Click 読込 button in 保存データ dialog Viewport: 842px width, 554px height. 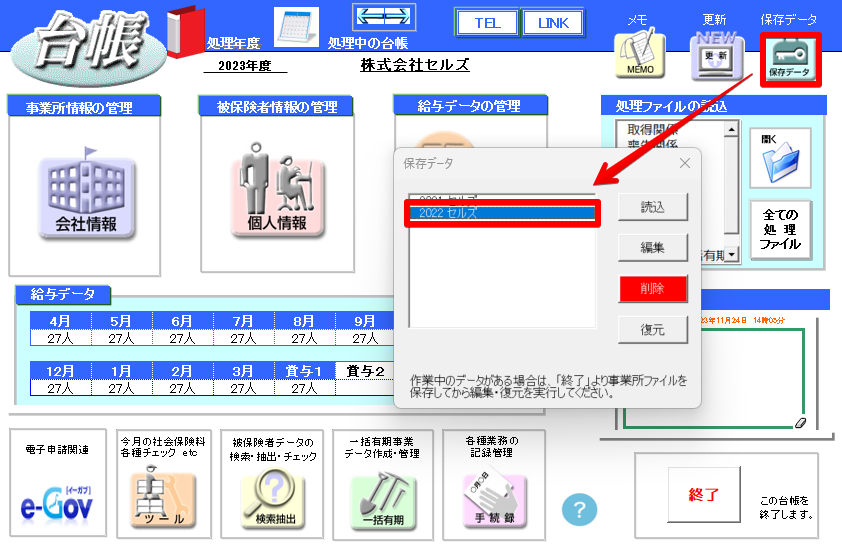click(652, 207)
